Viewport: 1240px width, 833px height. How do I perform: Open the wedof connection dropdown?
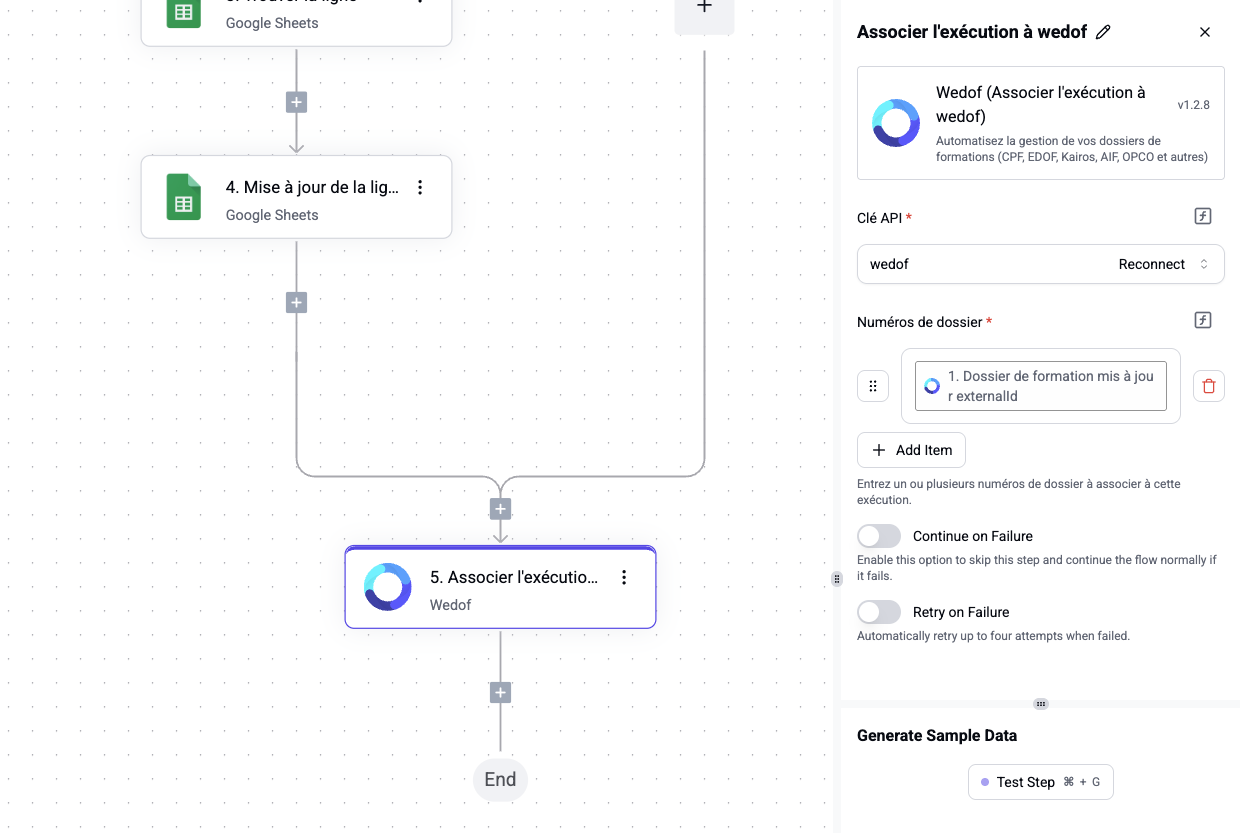click(1204, 265)
